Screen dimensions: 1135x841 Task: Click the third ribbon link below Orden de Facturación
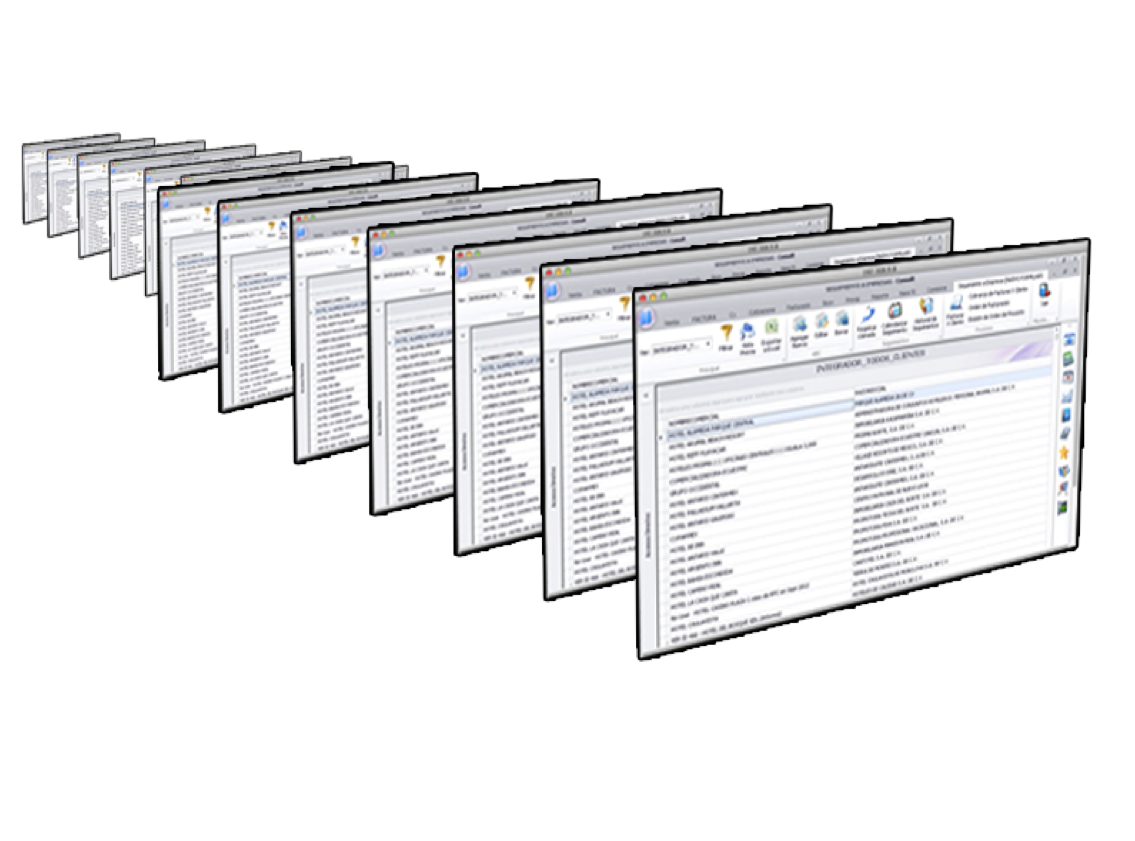click(997, 316)
